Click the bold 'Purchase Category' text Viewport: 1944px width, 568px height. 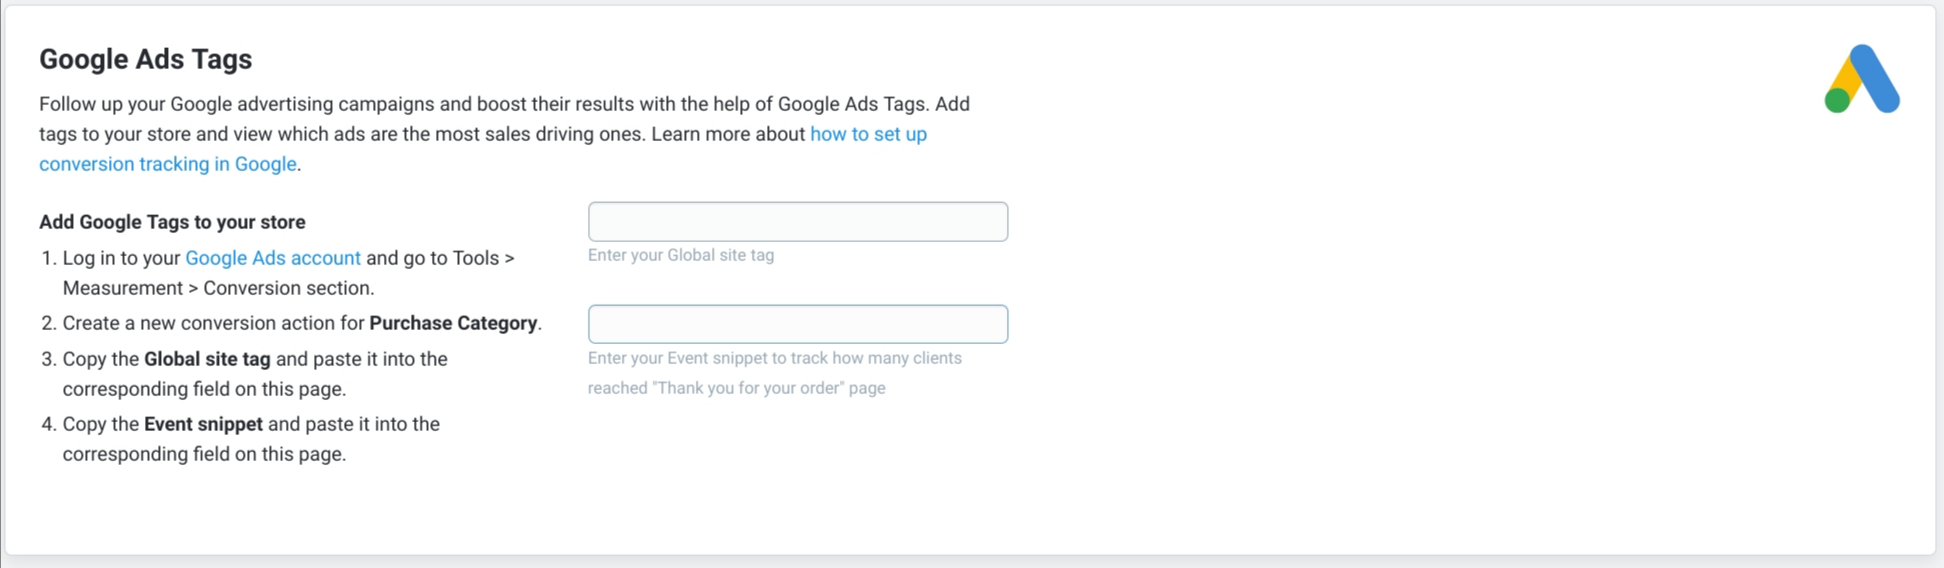click(x=453, y=323)
